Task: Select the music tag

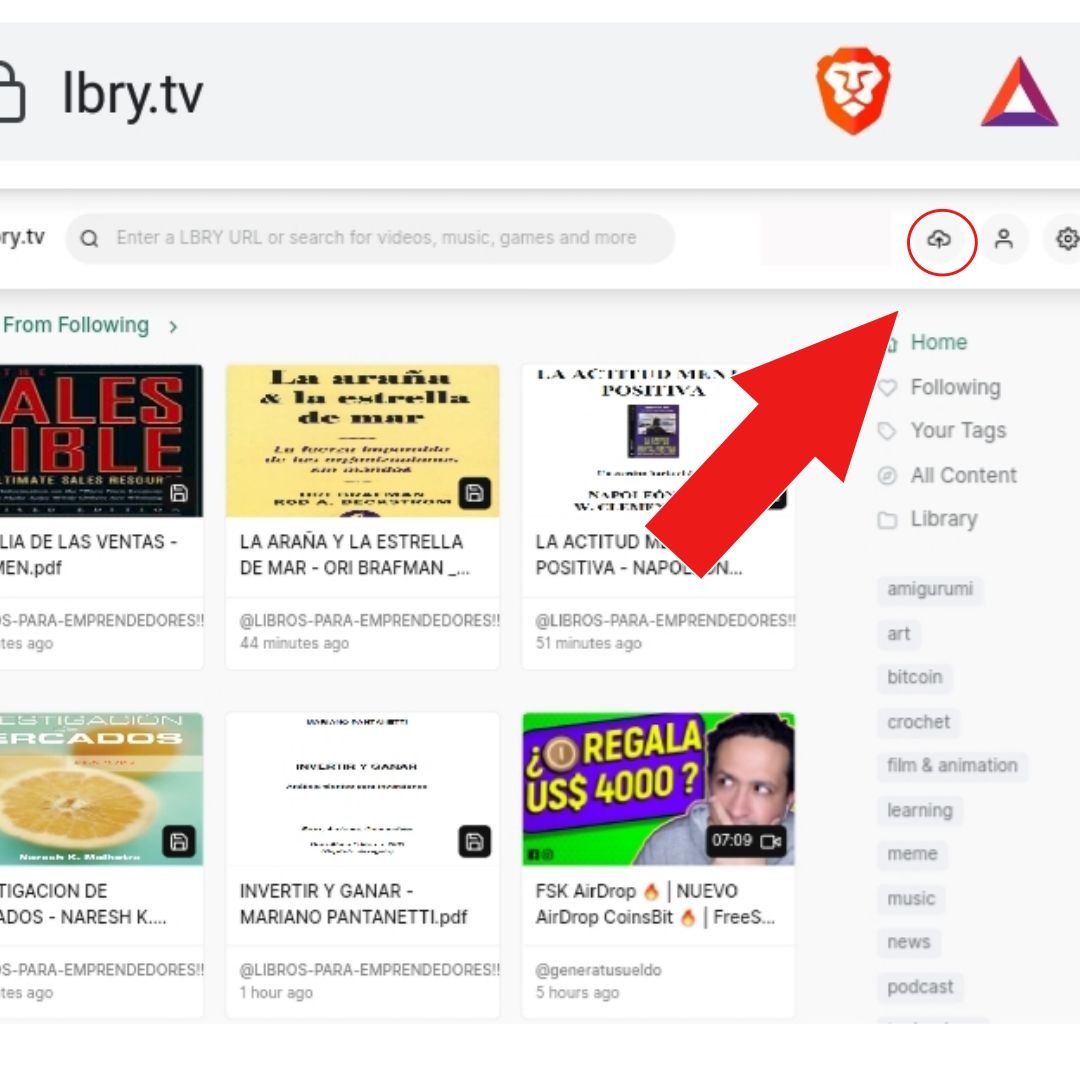Action: point(911,898)
